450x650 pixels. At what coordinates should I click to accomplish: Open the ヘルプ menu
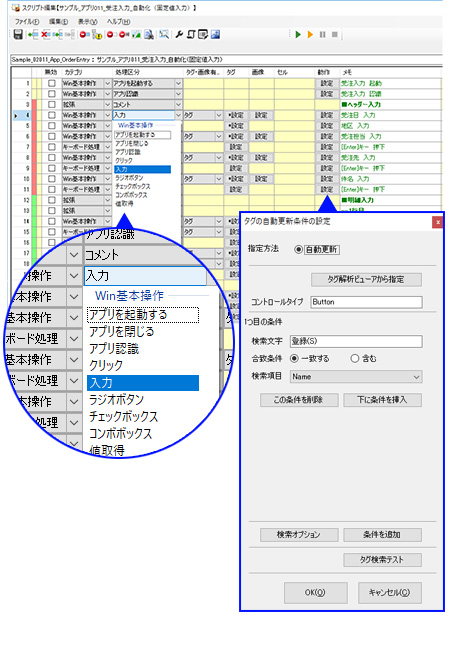tap(119, 22)
